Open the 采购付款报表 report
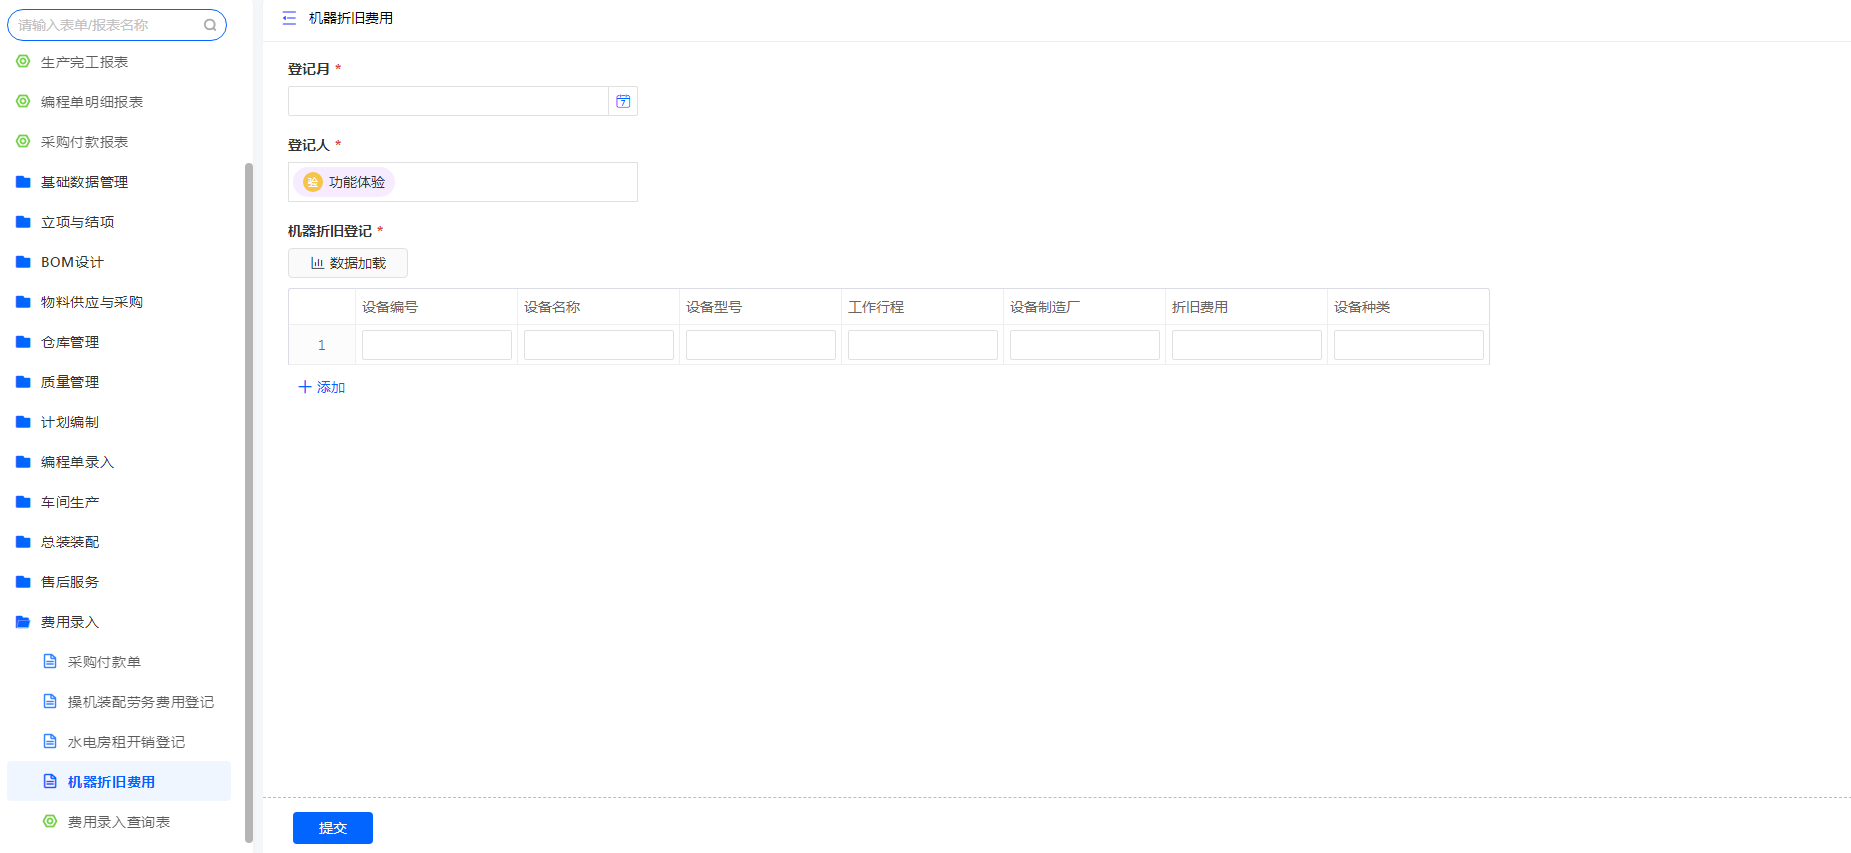Screen dimensions: 1851x853 [x=84, y=142]
